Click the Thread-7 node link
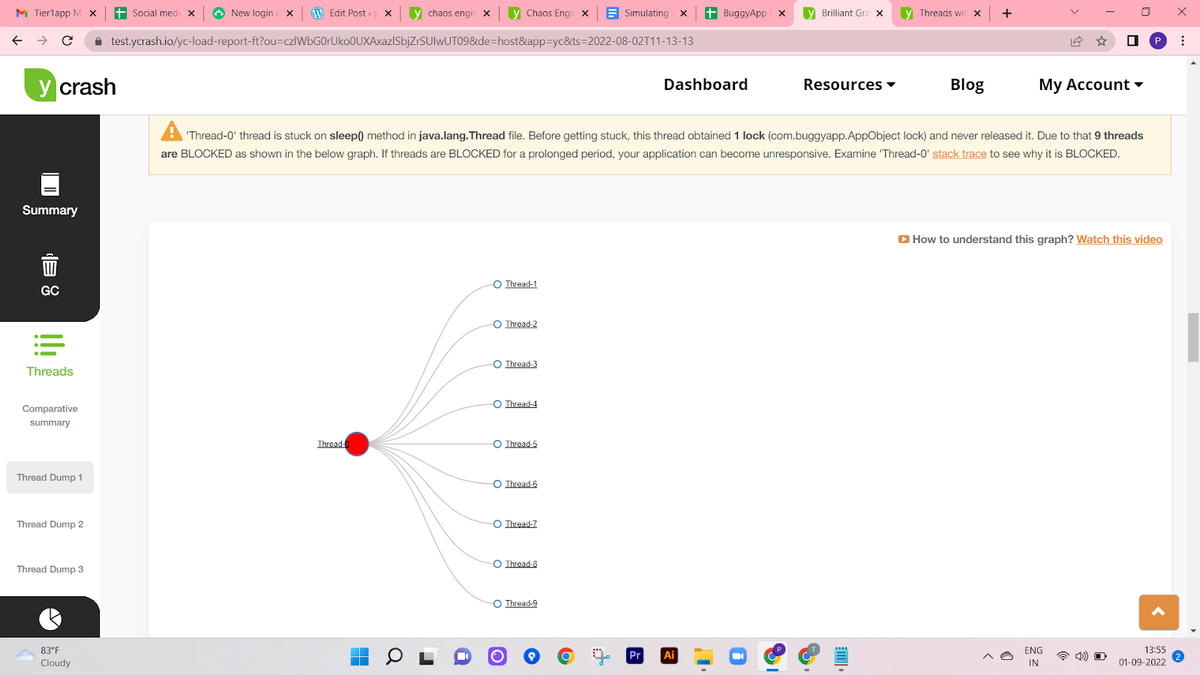Image resolution: width=1200 pixels, height=675 pixels. tap(521, 524)
